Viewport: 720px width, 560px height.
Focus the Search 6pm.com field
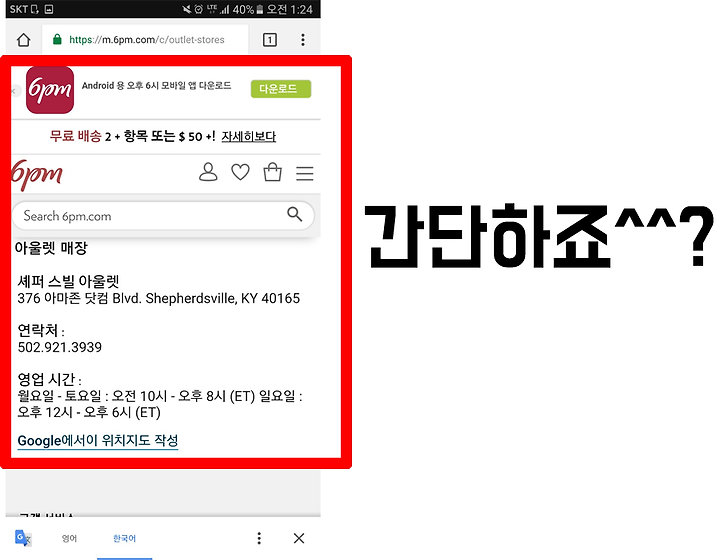click(163, 216)
